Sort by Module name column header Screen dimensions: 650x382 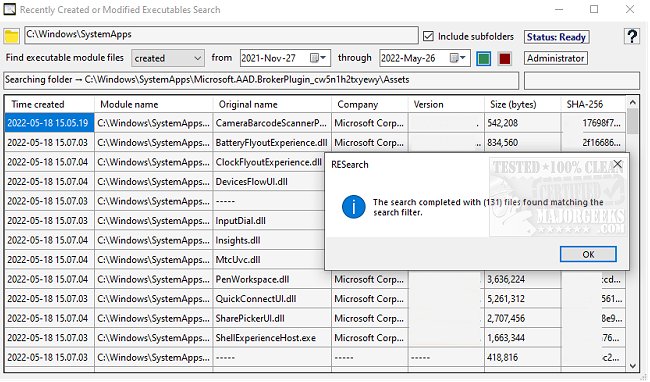tap(153, 104)
